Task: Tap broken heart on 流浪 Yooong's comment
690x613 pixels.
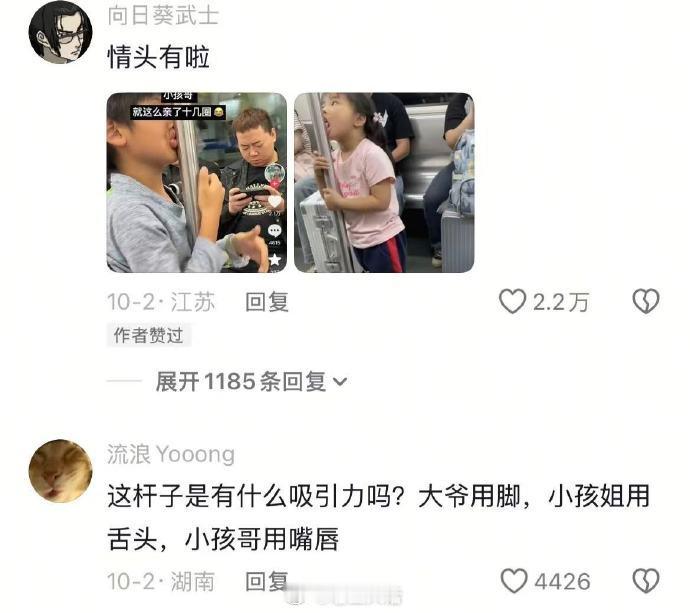Action: click(x=646, y=581)
